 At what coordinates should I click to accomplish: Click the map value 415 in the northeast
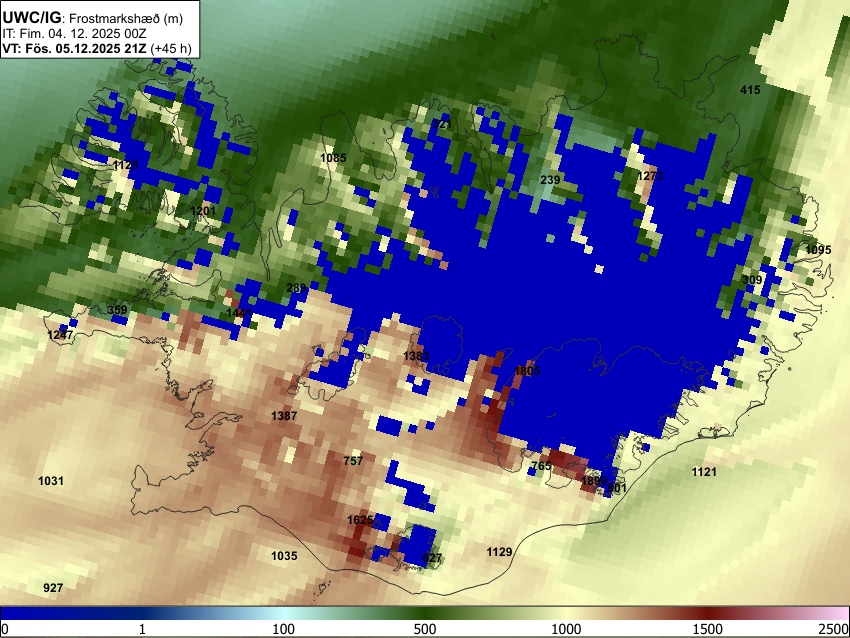point(750,90)
